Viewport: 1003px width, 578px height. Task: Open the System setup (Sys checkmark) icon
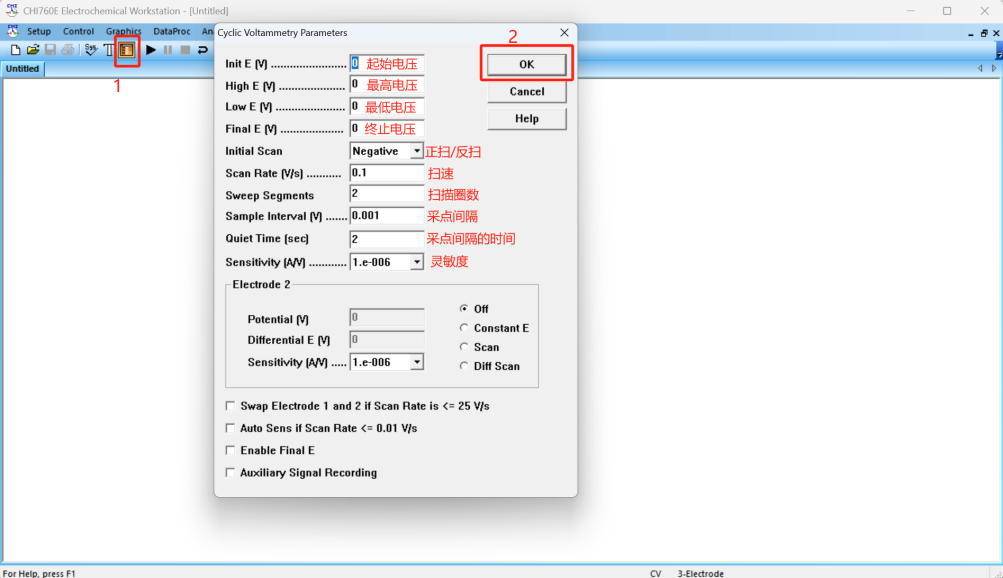(x=91, y=50)
